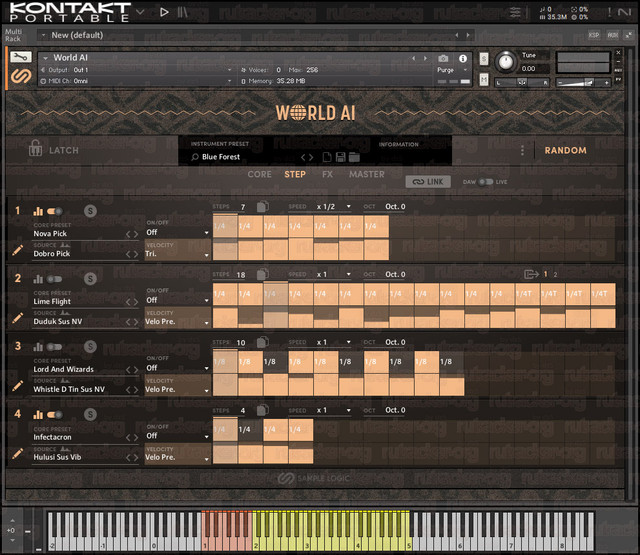This screenshot has width=640, height=555.
Task: Open the INFORMATION tab
Action: click(x=398, y=144)
